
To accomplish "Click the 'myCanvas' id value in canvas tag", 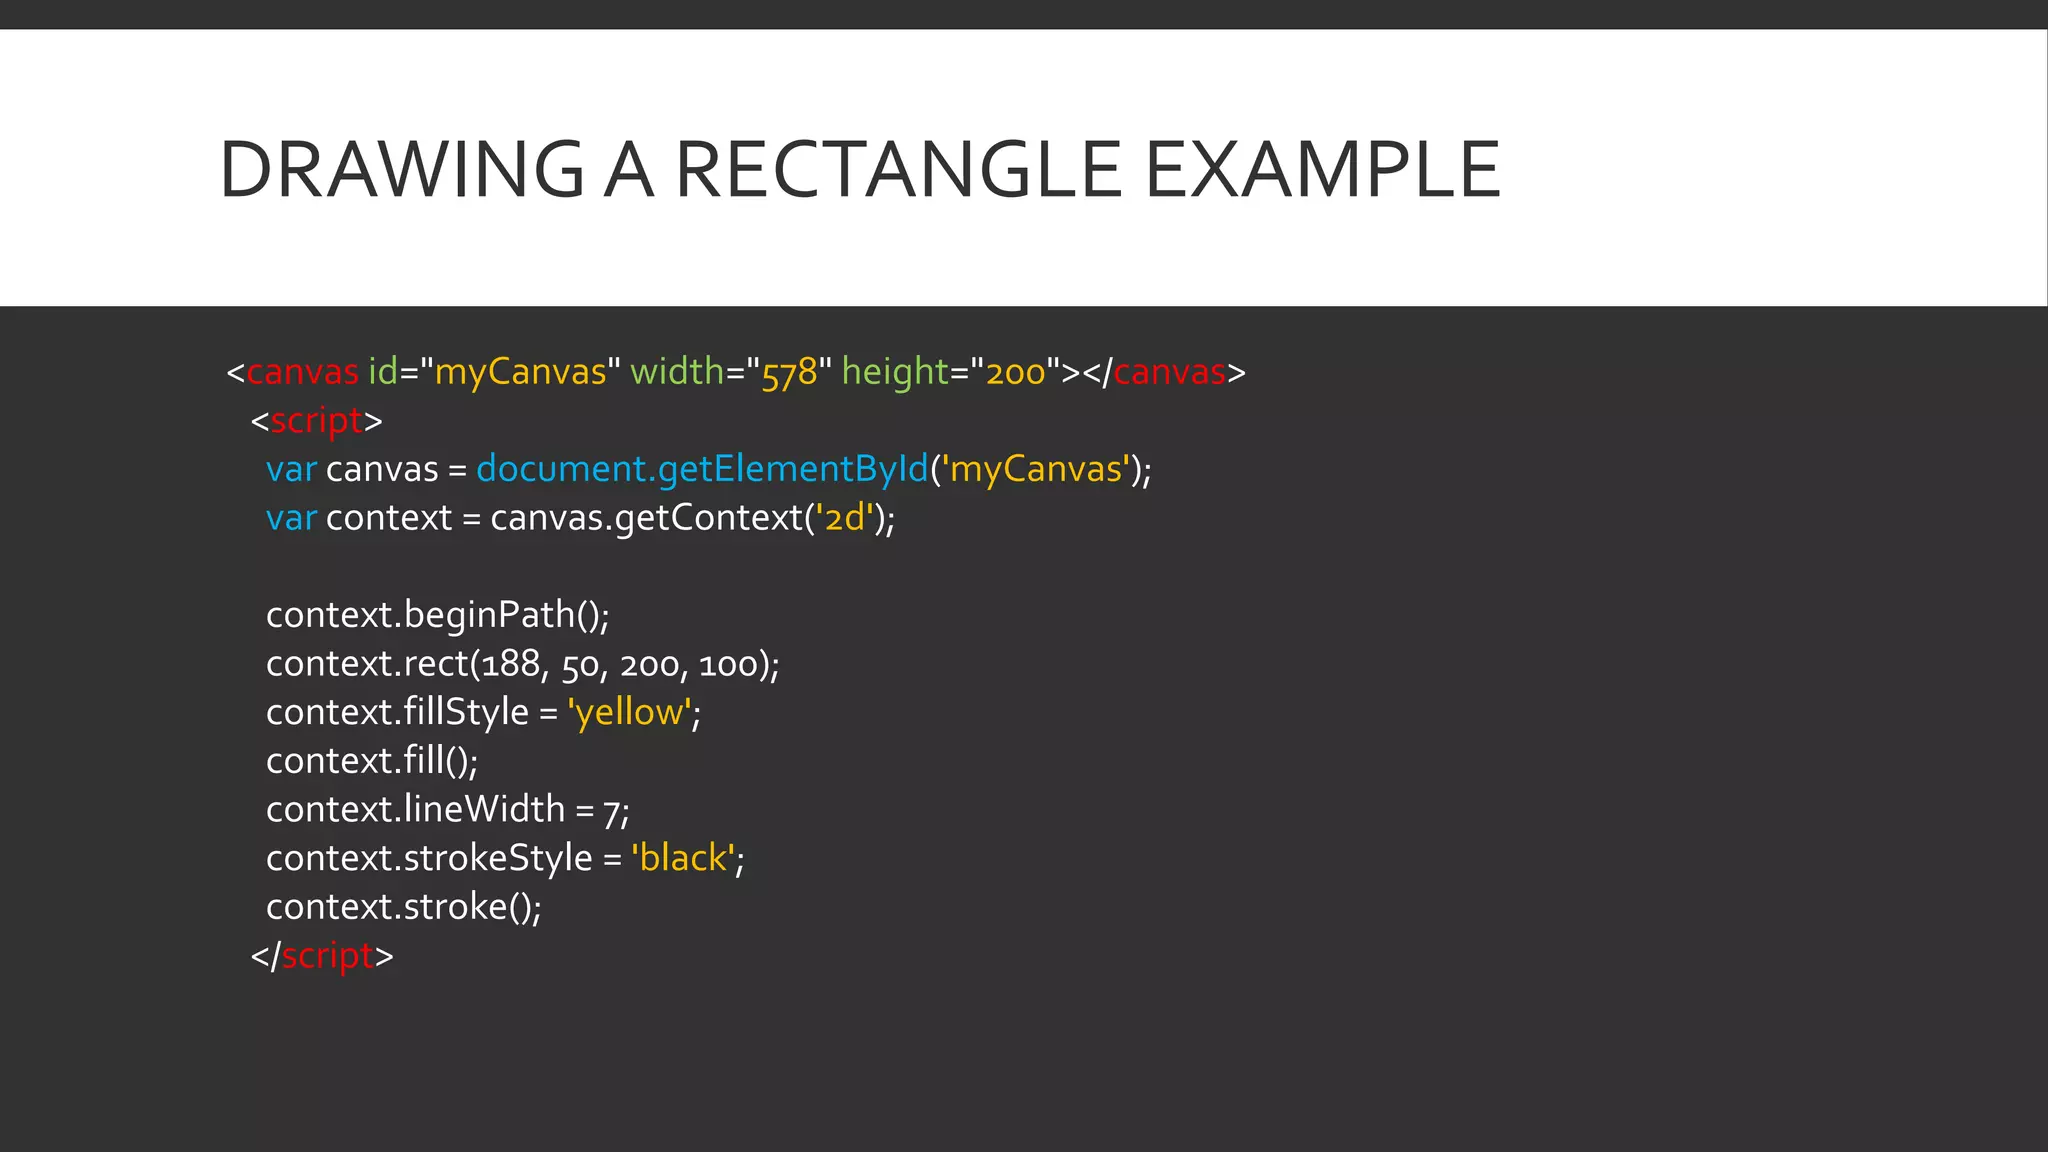I will click(x=520, y=372).
